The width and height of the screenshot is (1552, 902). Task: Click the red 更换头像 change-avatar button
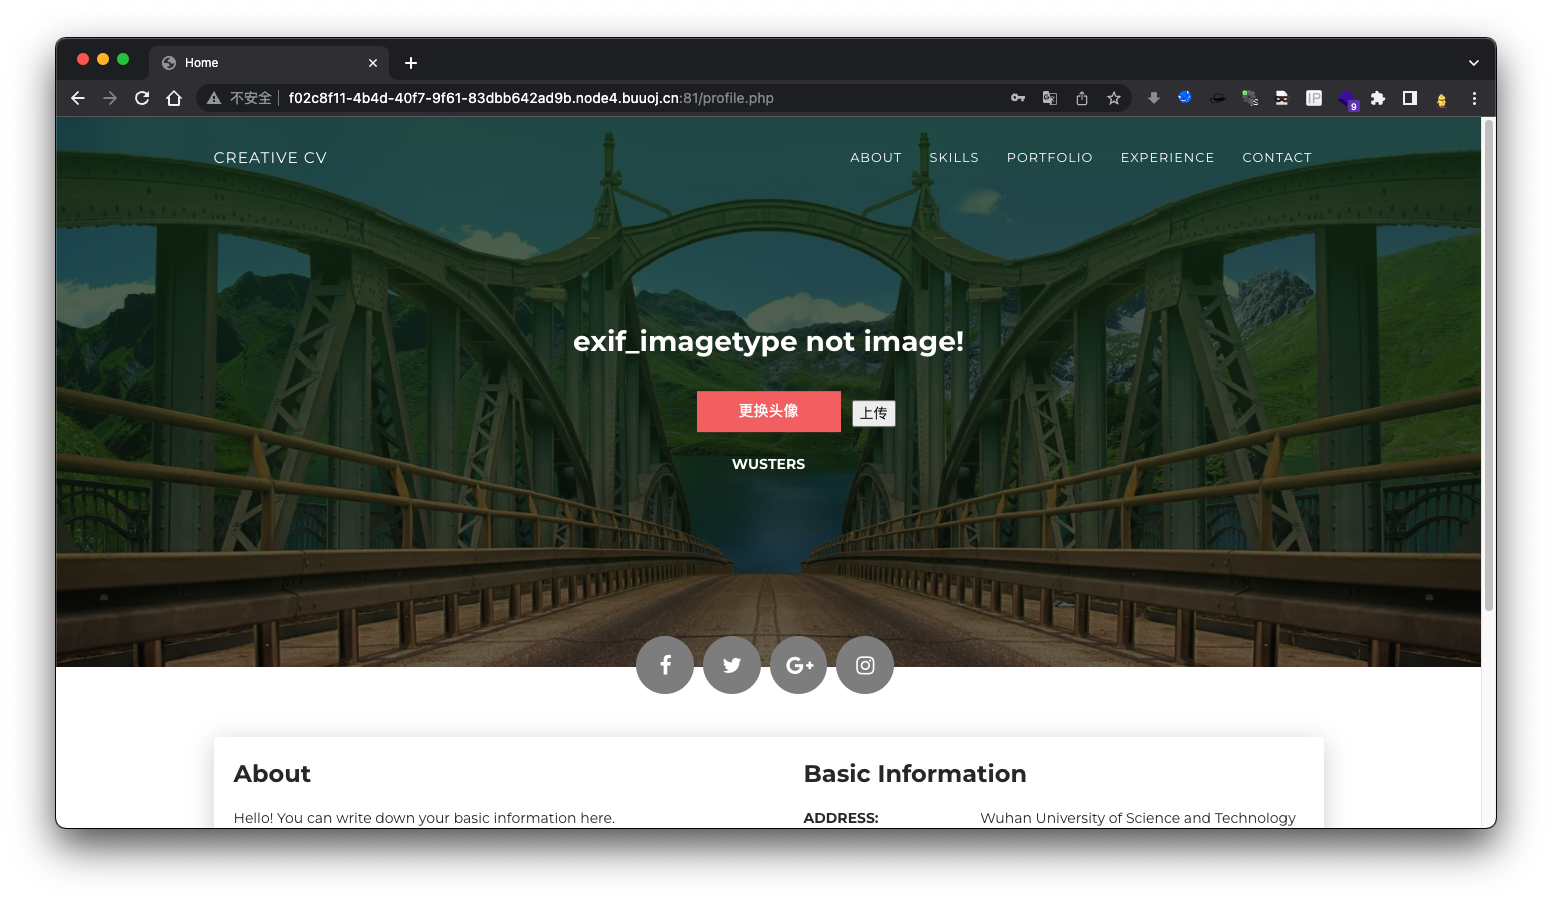pos(769,411)
